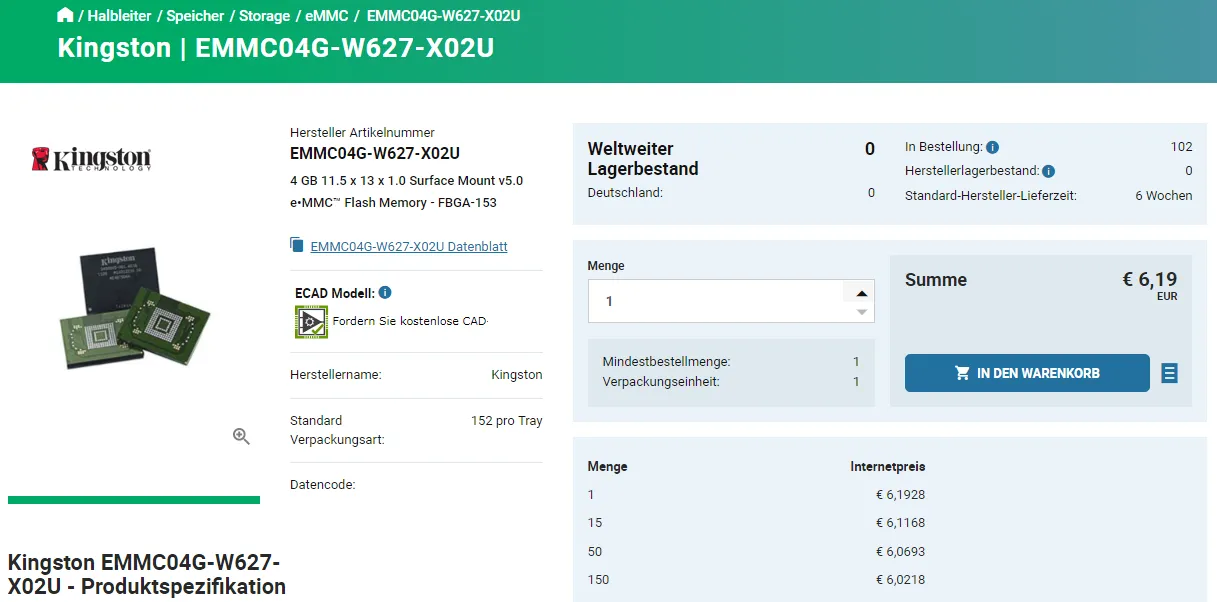This screenshot has height=602, width=1217.
Task: Click the 152 pro Tray packaging value
Action: 507,421
